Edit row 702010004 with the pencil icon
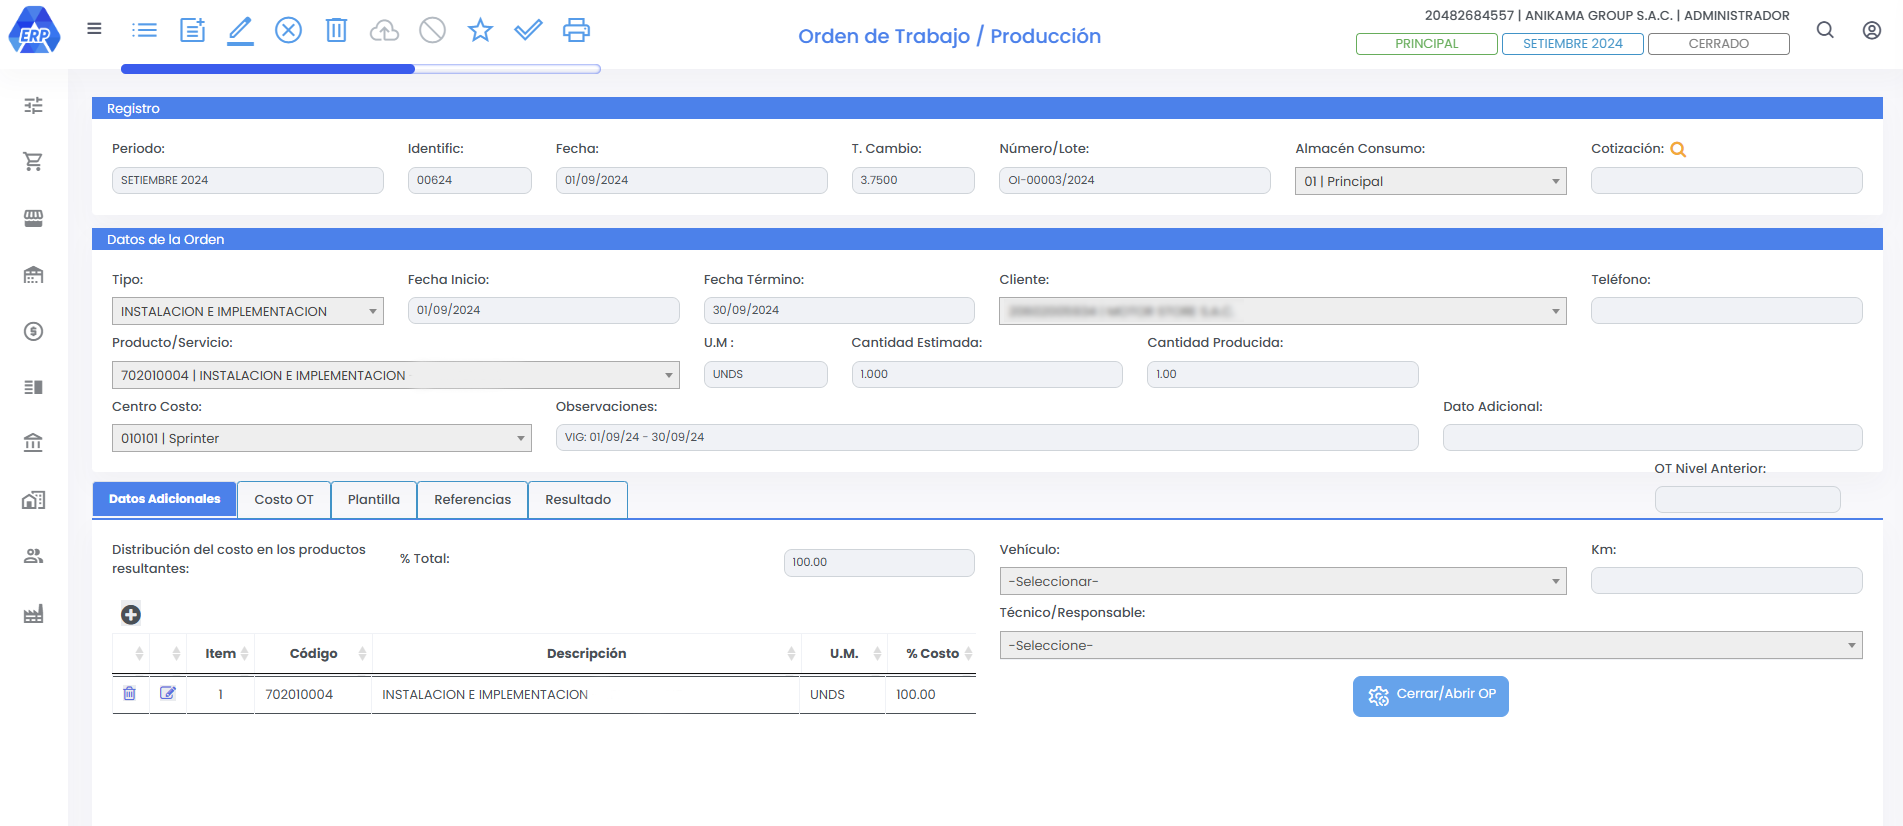 (168, 693)
